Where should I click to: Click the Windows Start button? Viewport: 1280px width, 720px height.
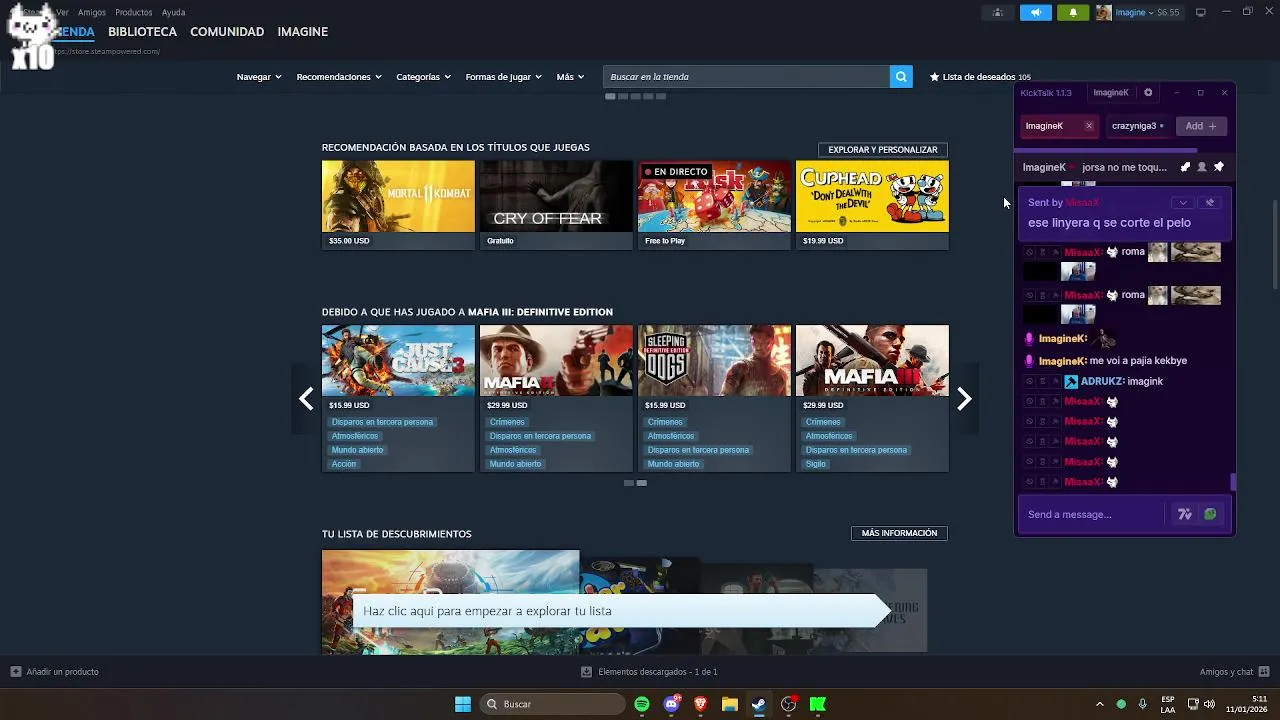coord(463,704)
